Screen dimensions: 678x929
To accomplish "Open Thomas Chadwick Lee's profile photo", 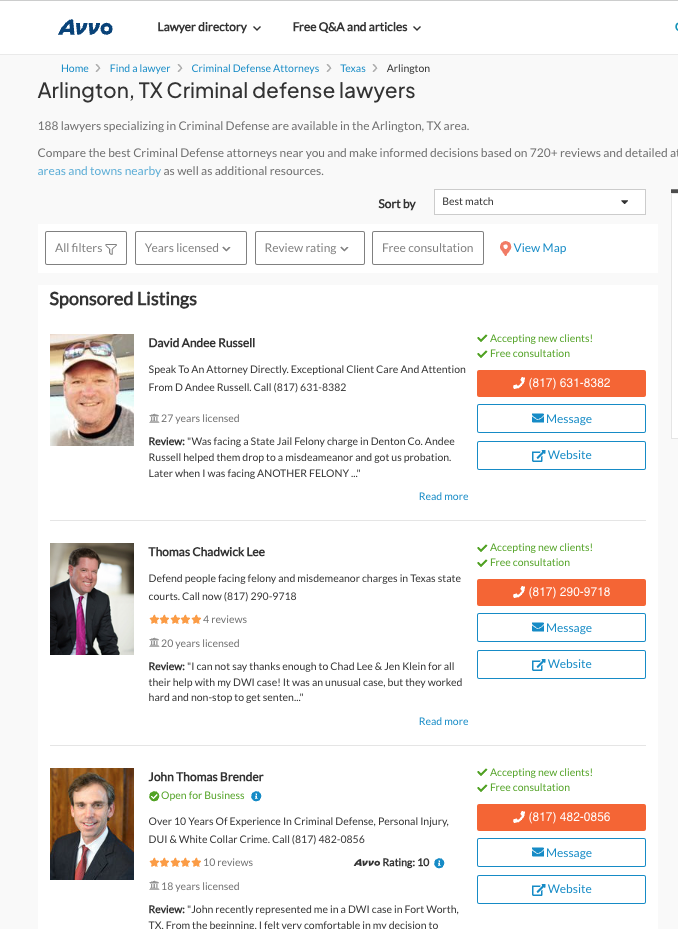I will pos(92,599).
